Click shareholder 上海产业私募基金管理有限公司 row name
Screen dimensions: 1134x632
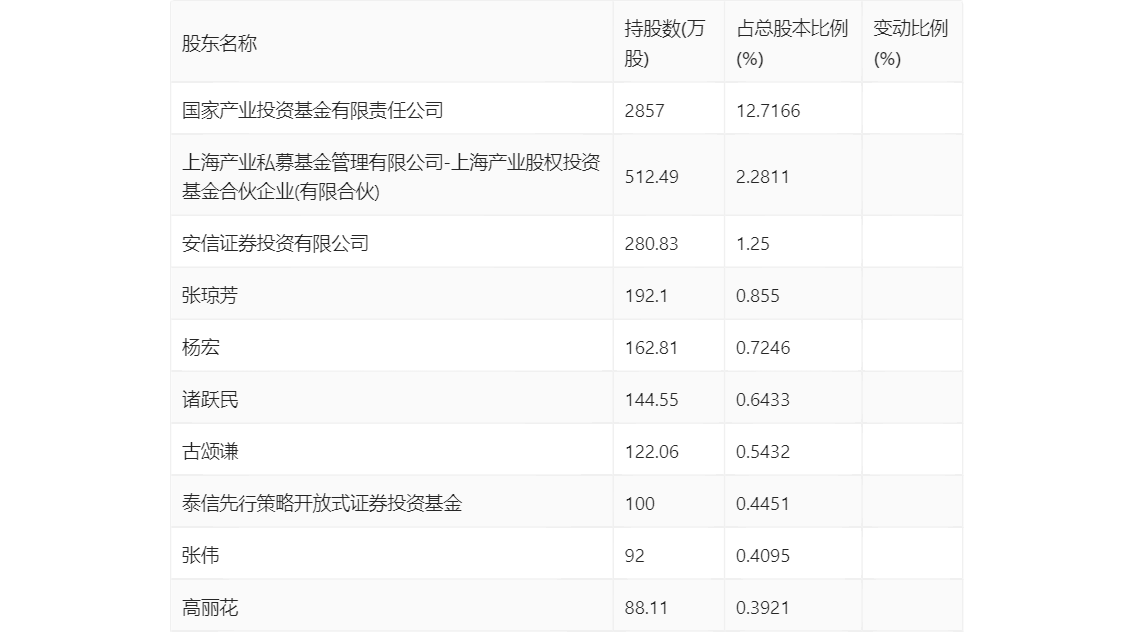coord(391,176)
